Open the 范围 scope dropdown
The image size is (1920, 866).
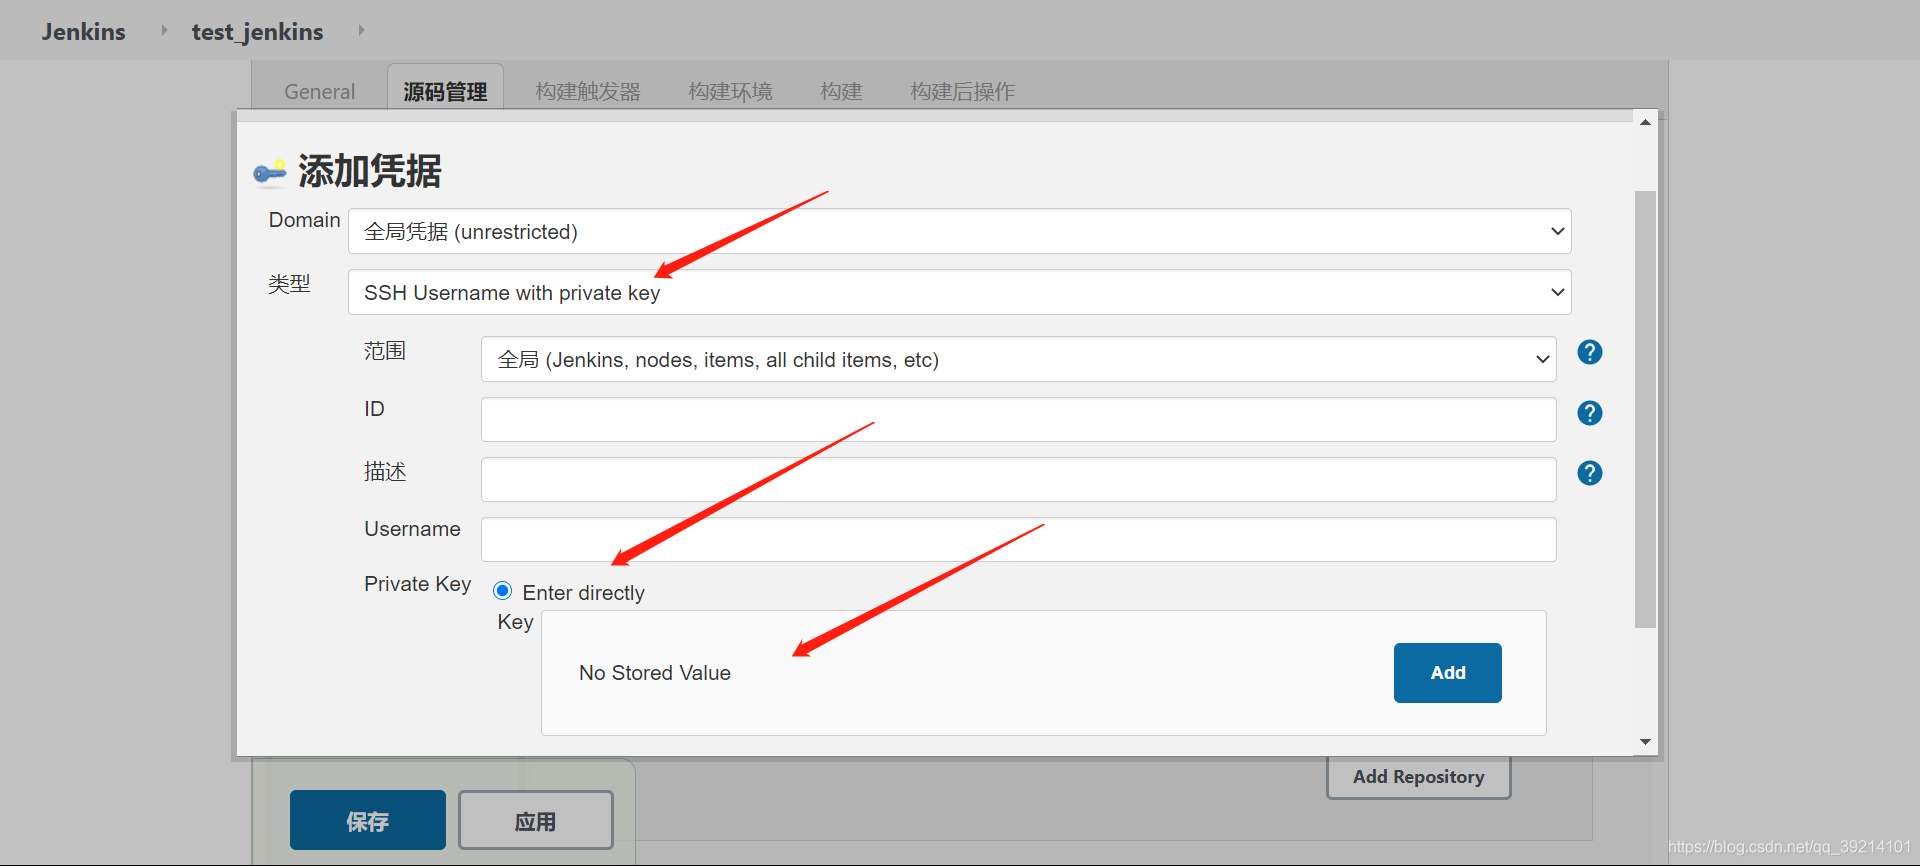tap(1018, 359)
